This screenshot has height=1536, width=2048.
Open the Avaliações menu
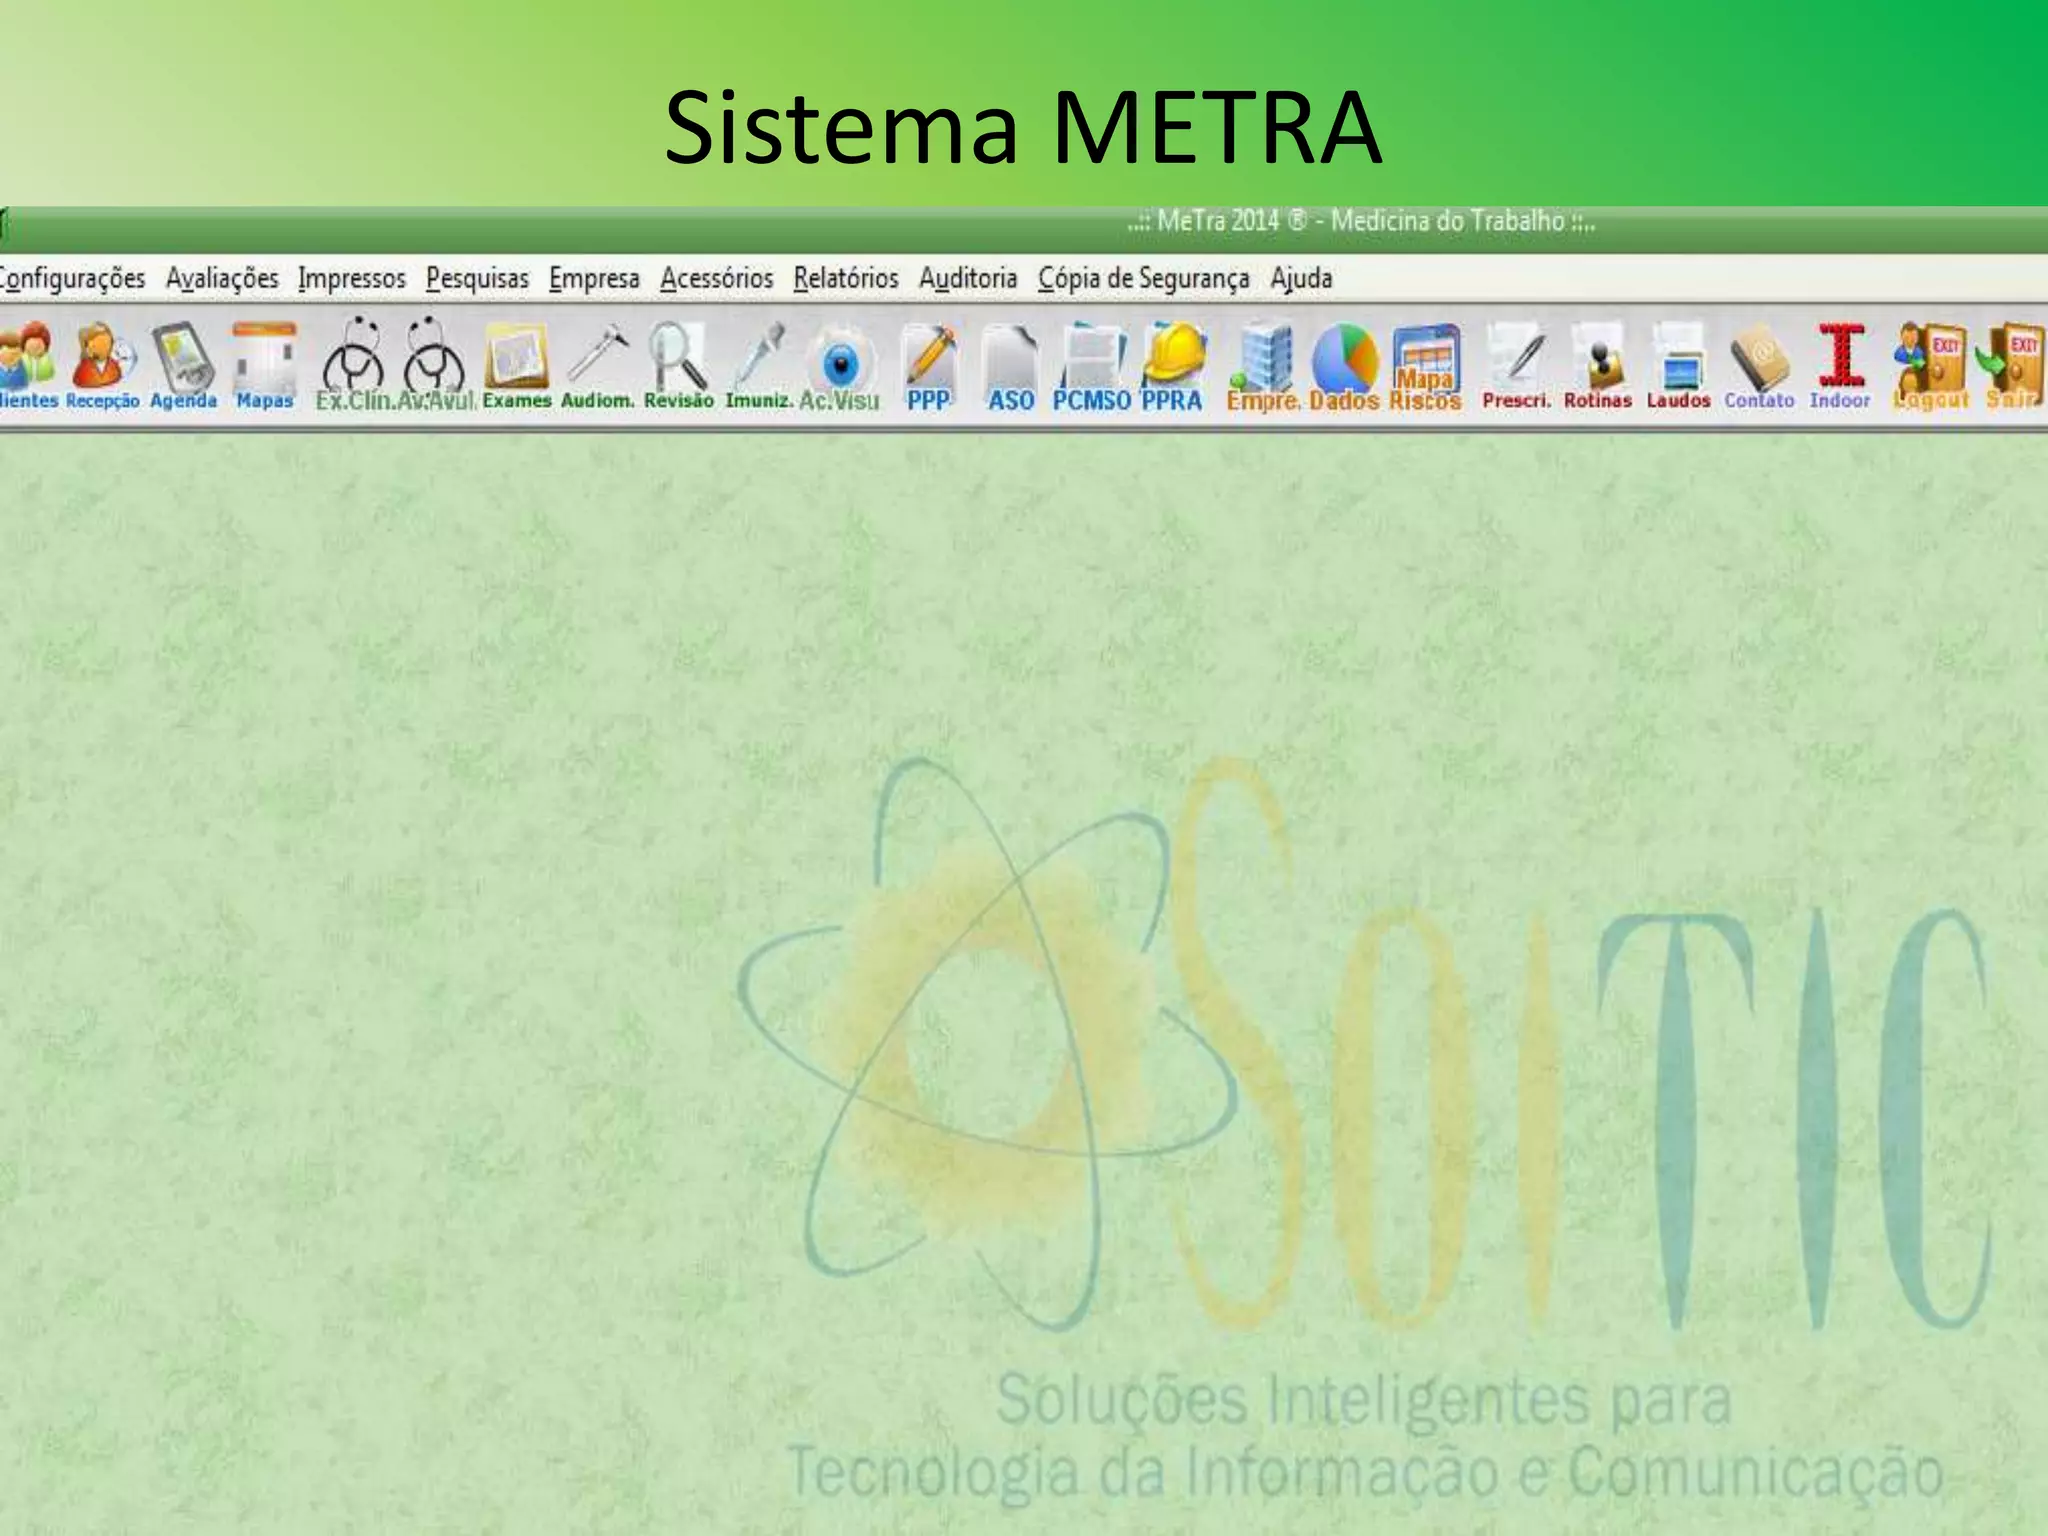pos(222,279)
